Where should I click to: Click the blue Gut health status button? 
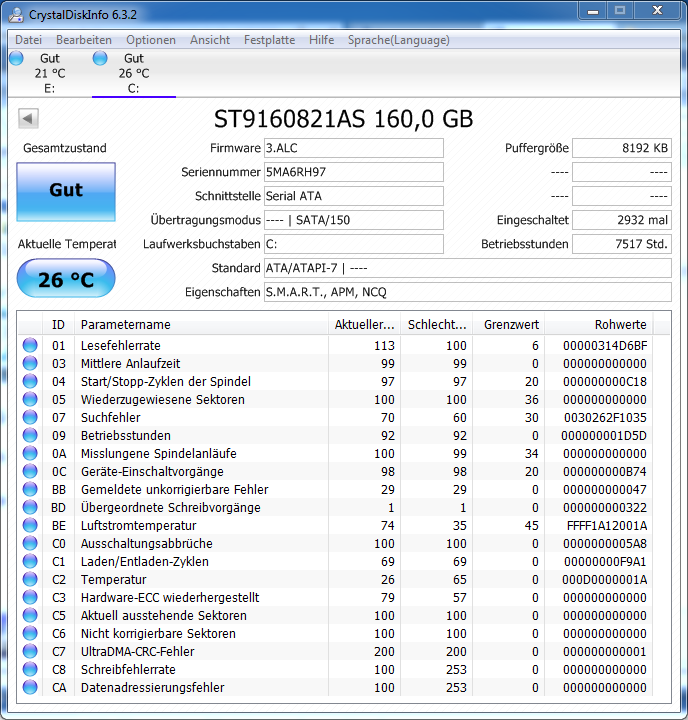[66, 191]
